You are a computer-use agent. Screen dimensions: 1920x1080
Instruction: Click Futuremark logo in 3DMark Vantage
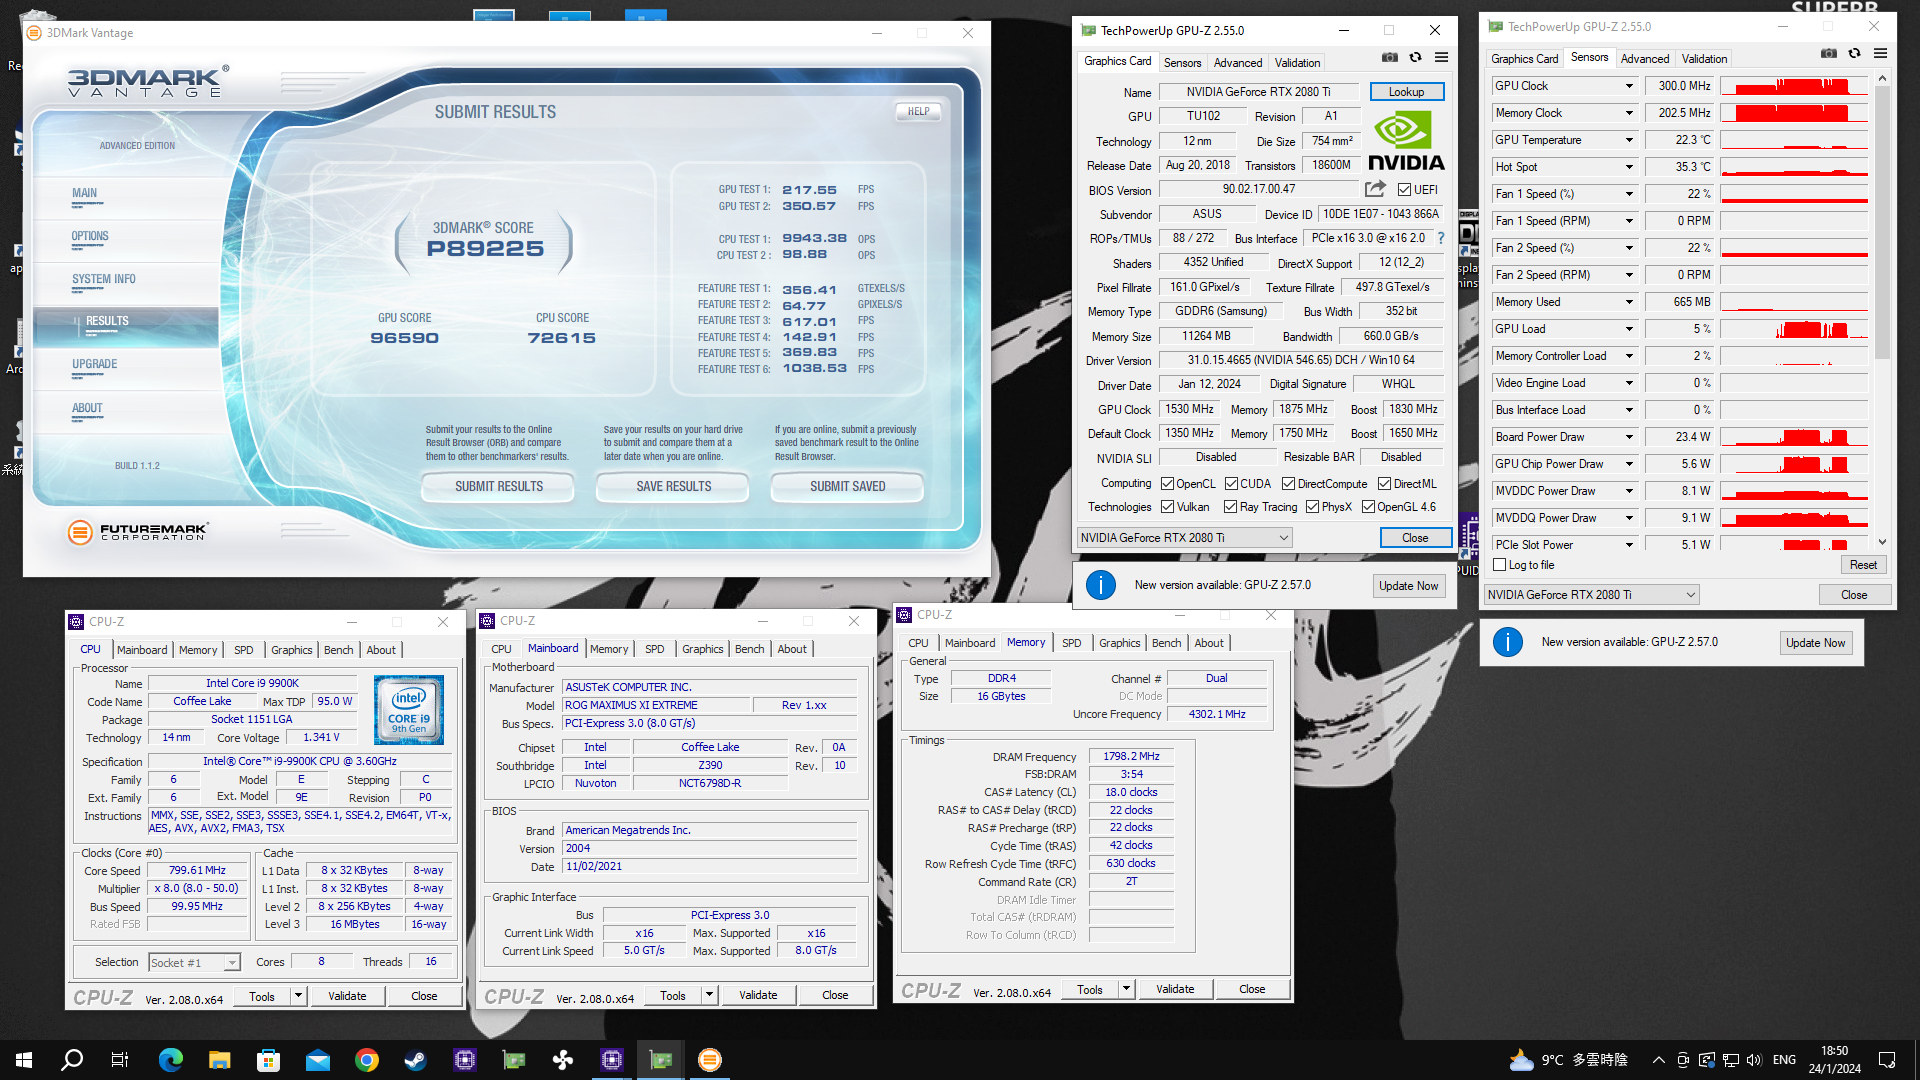137,532
